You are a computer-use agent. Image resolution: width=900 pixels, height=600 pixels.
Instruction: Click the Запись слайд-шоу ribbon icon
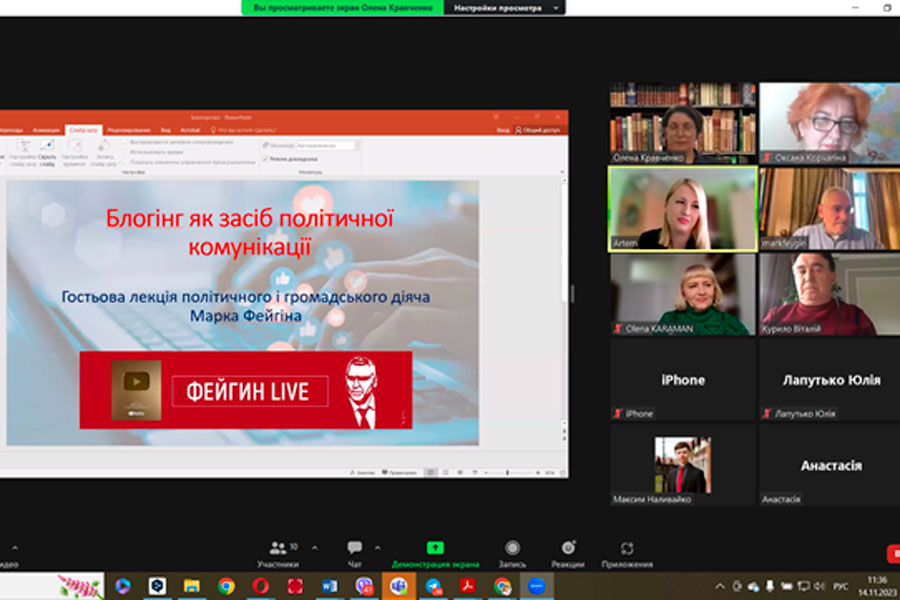tap(104, 153)
